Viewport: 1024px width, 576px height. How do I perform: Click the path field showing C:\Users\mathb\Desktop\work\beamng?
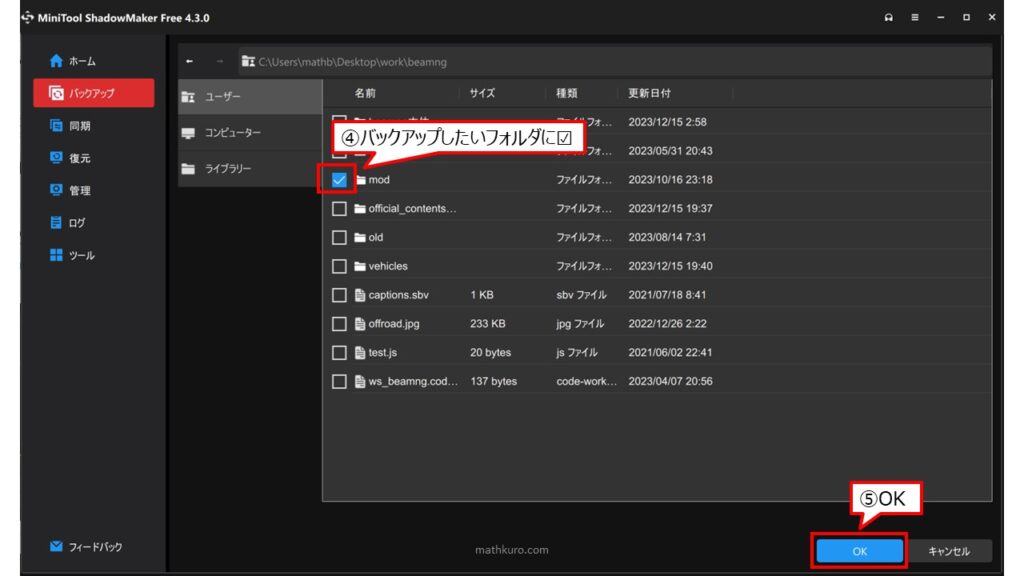(615, 62)
